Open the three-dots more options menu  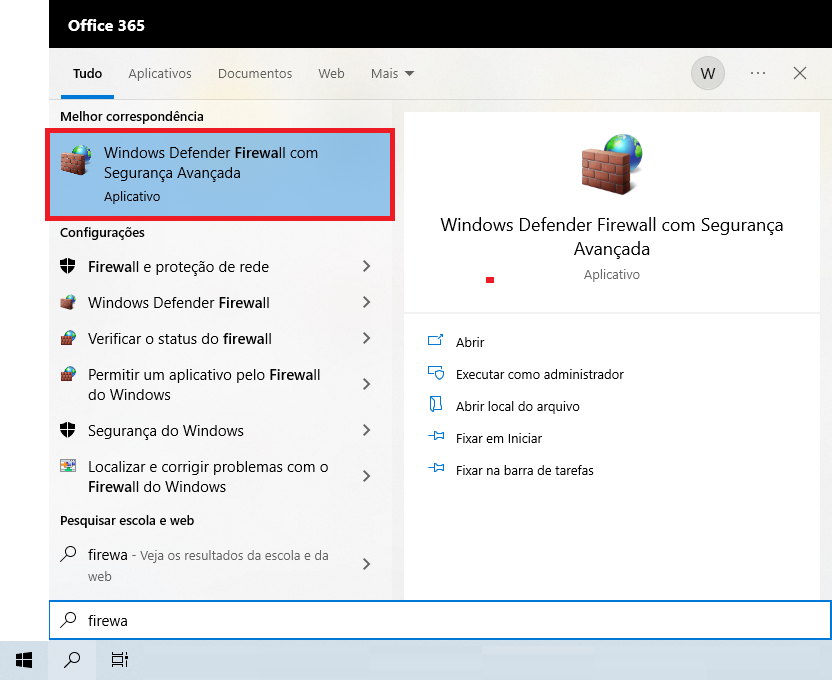coord(757,73)
